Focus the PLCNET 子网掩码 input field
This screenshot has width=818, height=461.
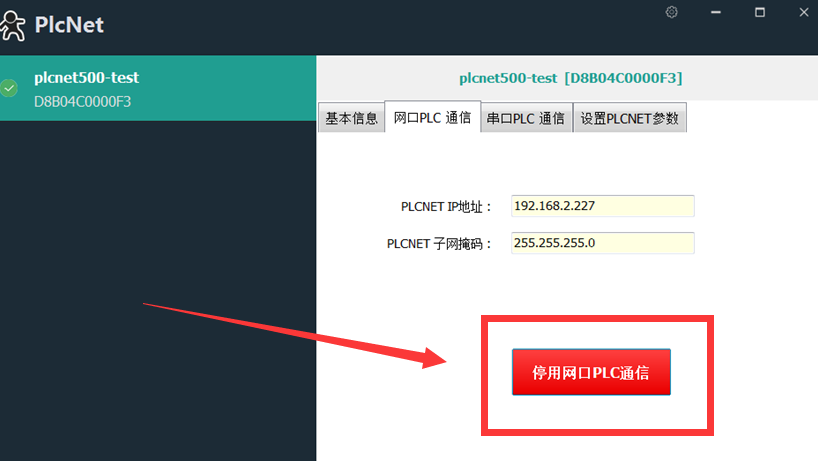pyautogui.click(x=602, y=243)
